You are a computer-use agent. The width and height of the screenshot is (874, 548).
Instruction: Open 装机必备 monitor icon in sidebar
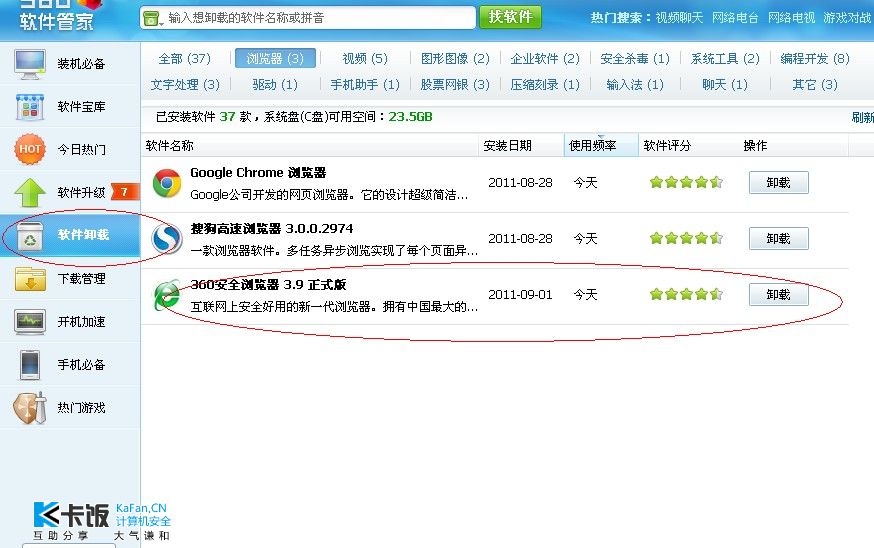pyautogui.click(x=30, y=64)
